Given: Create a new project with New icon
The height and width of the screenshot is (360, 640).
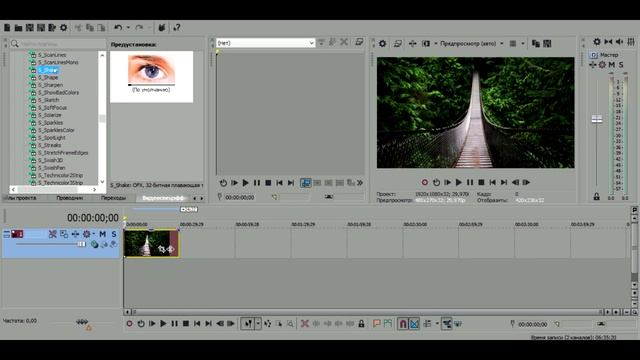Looking at the screenshot, I should tap(7, 28).
